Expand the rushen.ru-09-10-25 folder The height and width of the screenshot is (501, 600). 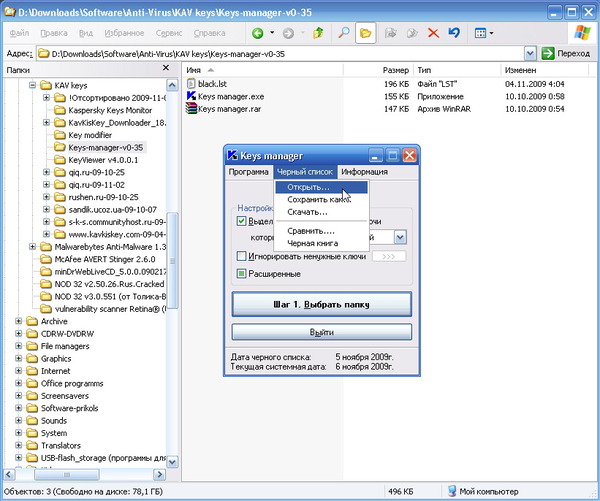(46, 197)
